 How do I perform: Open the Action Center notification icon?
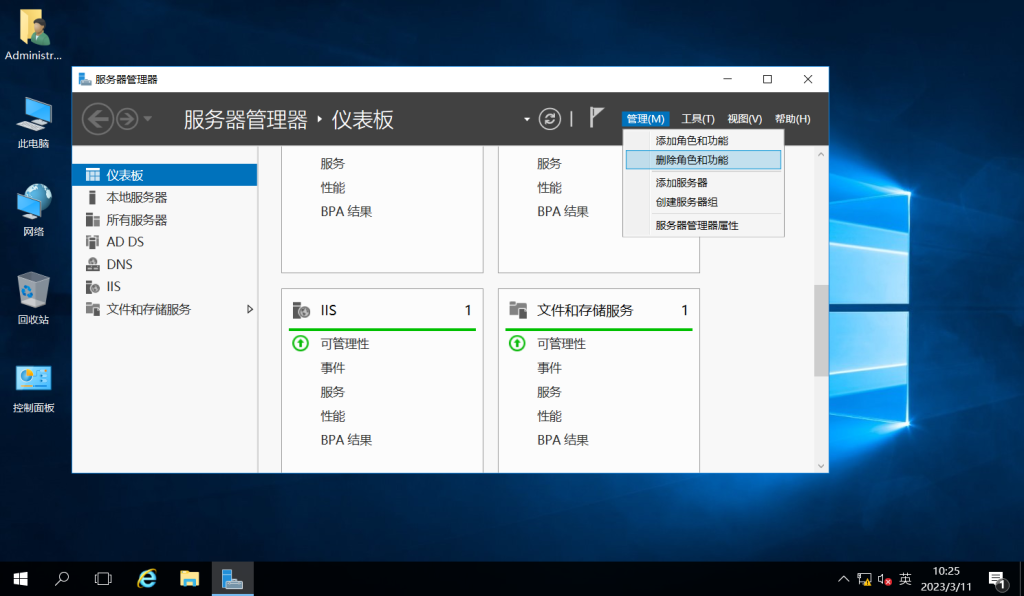click(x=997, y=579)
